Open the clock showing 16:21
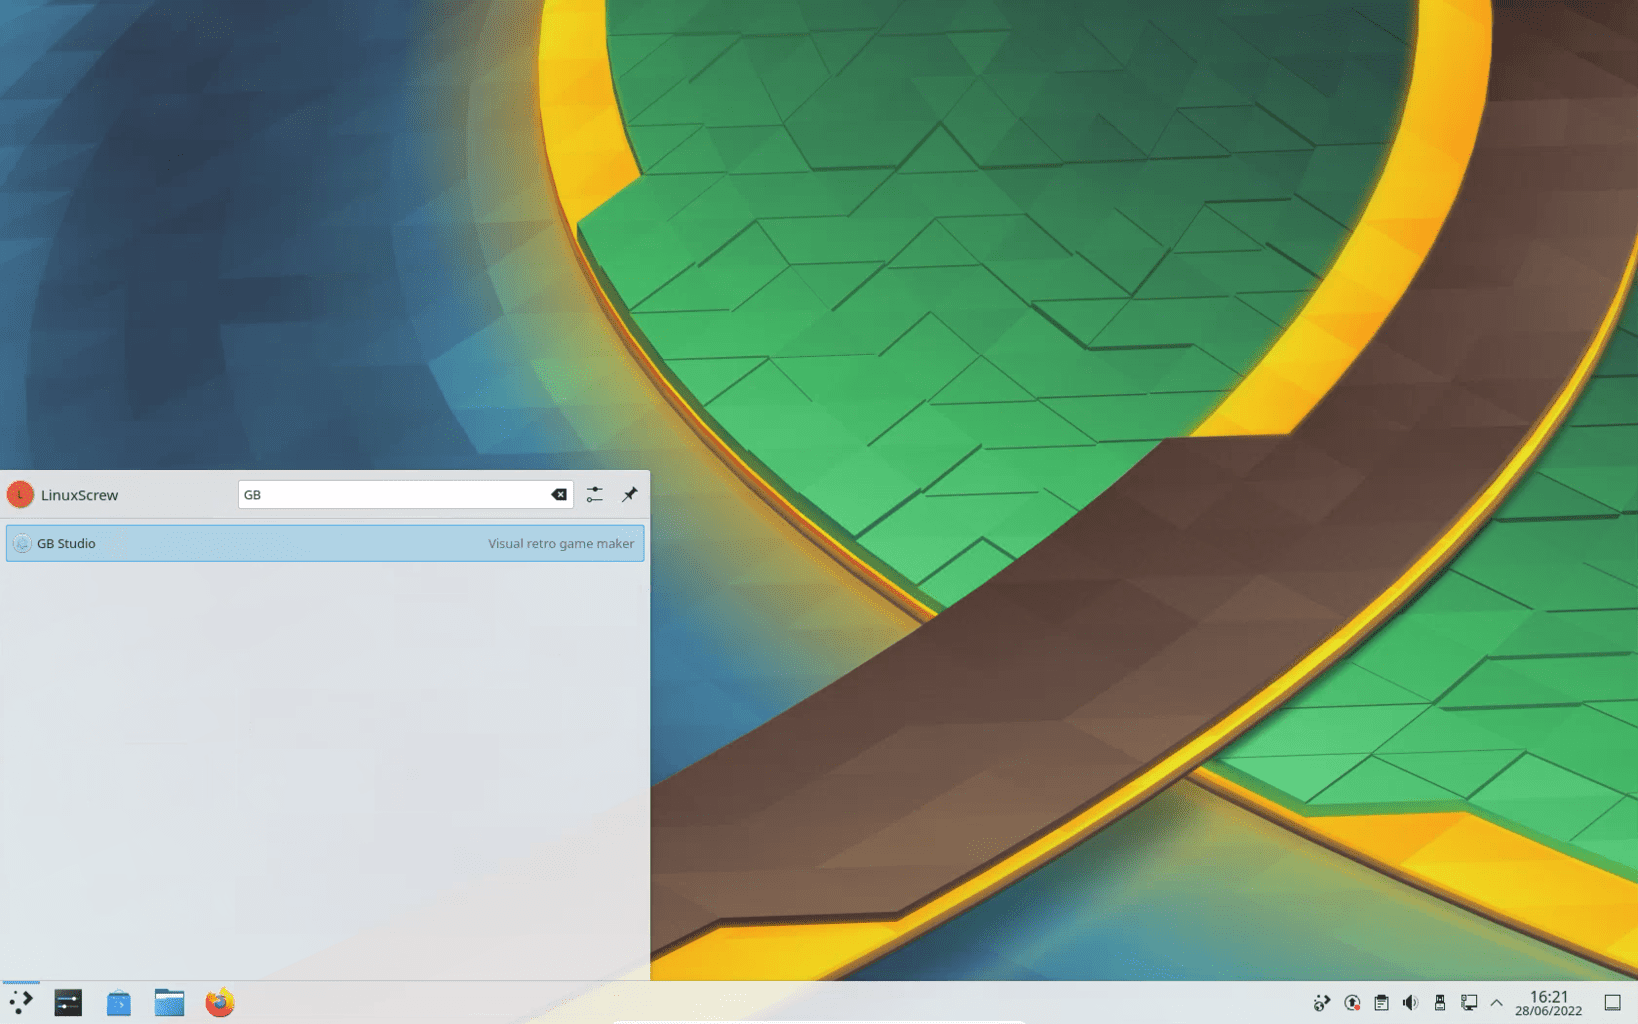The width and height of the screenshot is (1638, 1024). click(x=1548, y=1002)
